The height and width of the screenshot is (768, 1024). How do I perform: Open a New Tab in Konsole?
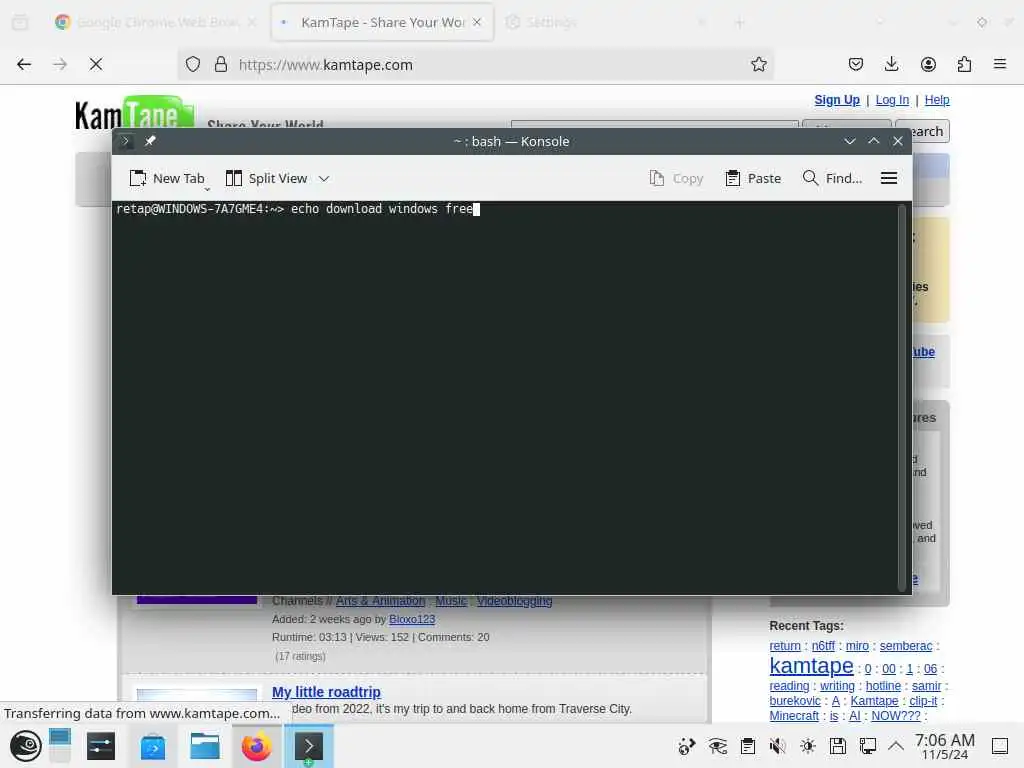coord(167,178)
